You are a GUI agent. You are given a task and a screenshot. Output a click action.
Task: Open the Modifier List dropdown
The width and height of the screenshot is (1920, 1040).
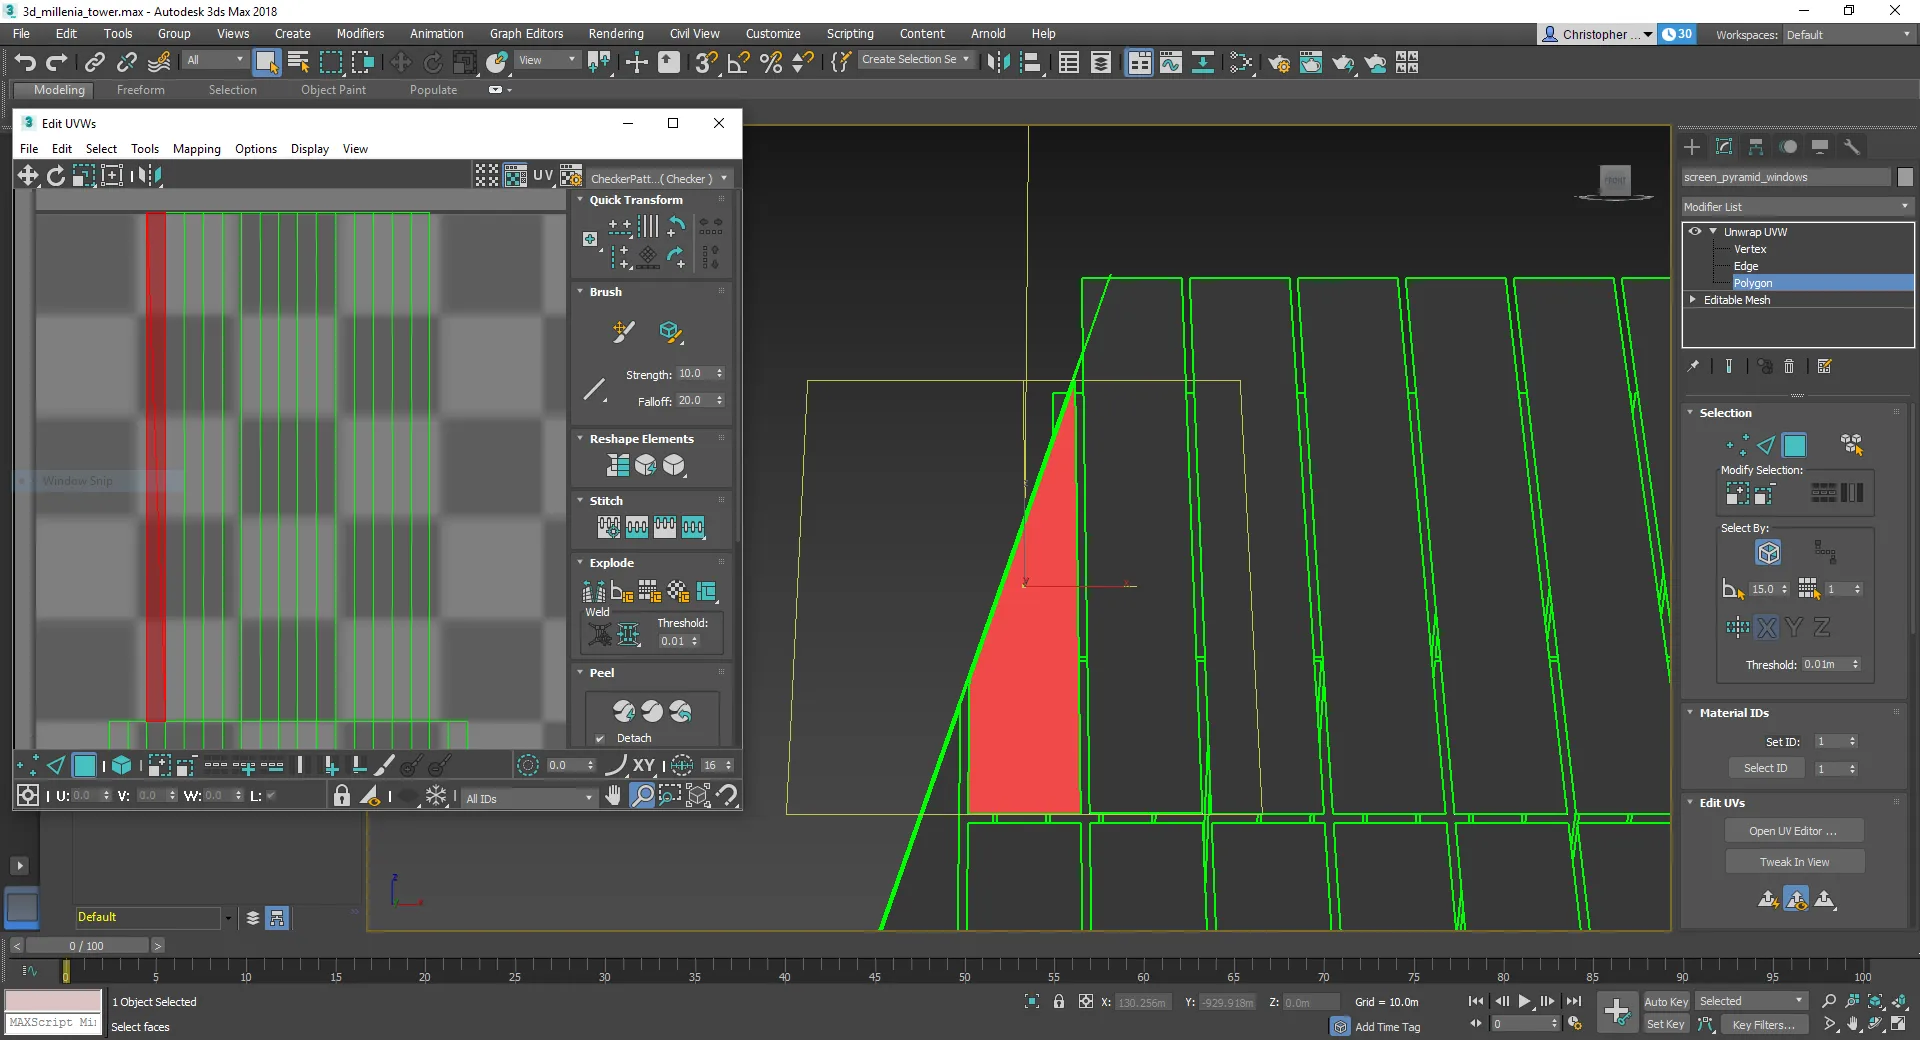pos(1796,207)
